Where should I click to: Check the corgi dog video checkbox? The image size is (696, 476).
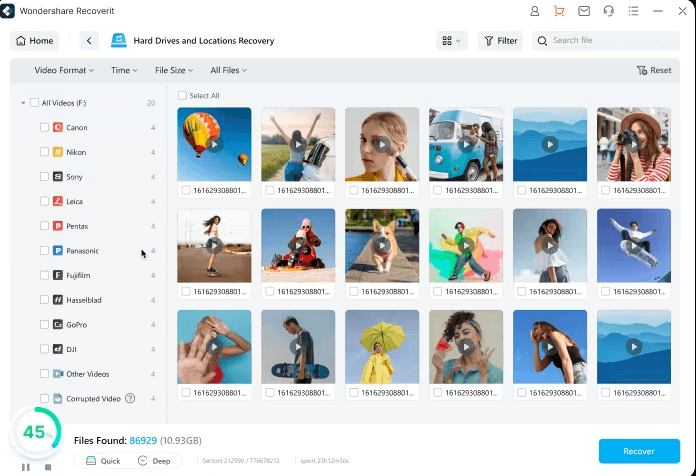pyautogui.click(x=354, y=292)
